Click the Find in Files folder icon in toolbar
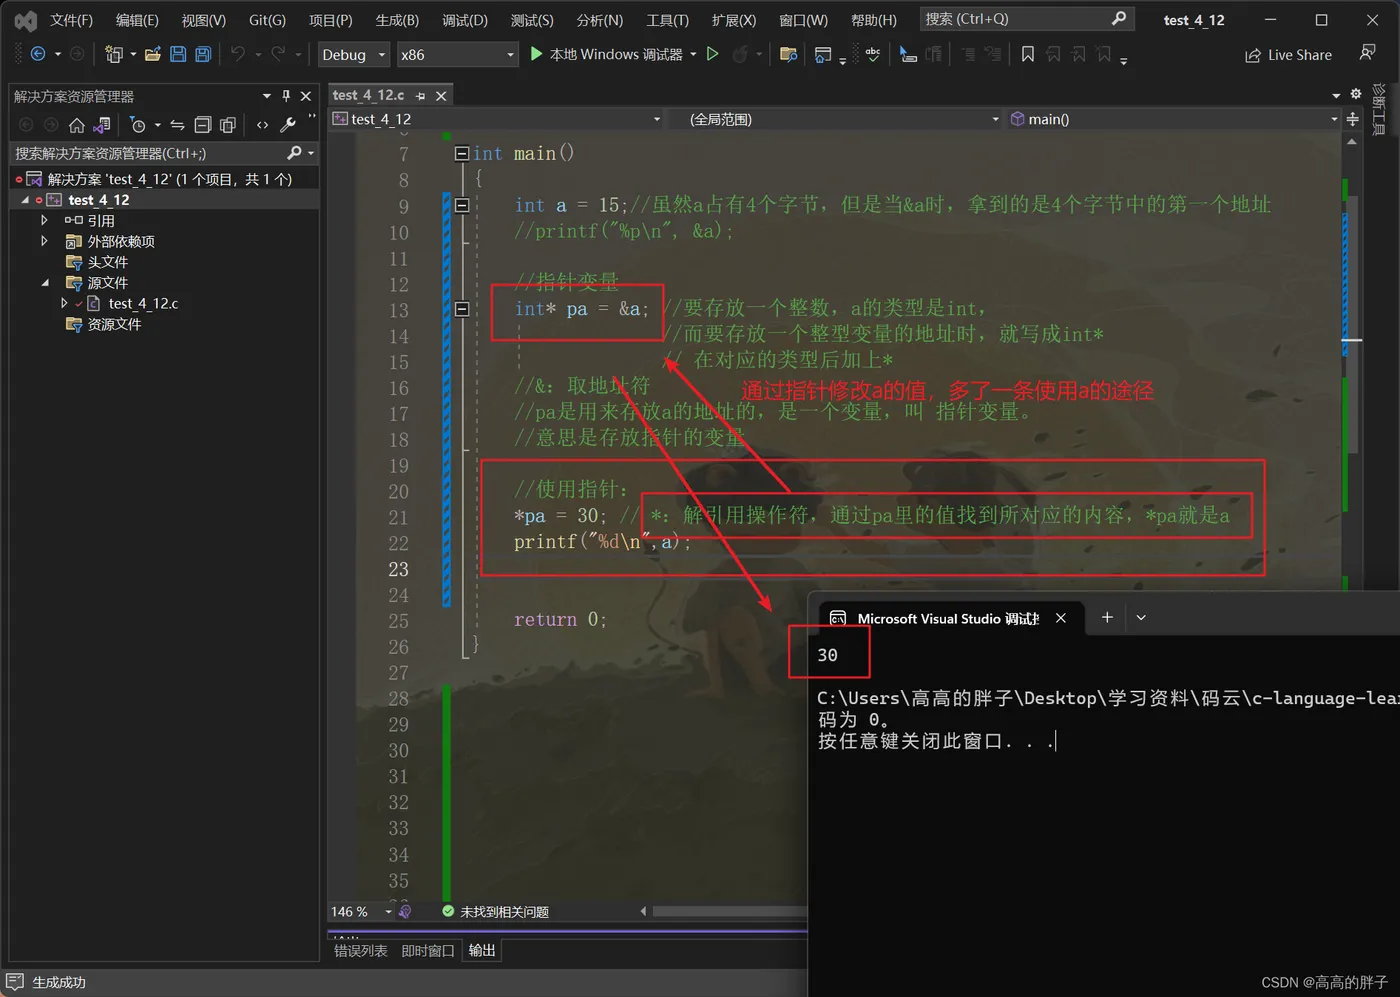The image size is (1400, 997). coord(788,54)
